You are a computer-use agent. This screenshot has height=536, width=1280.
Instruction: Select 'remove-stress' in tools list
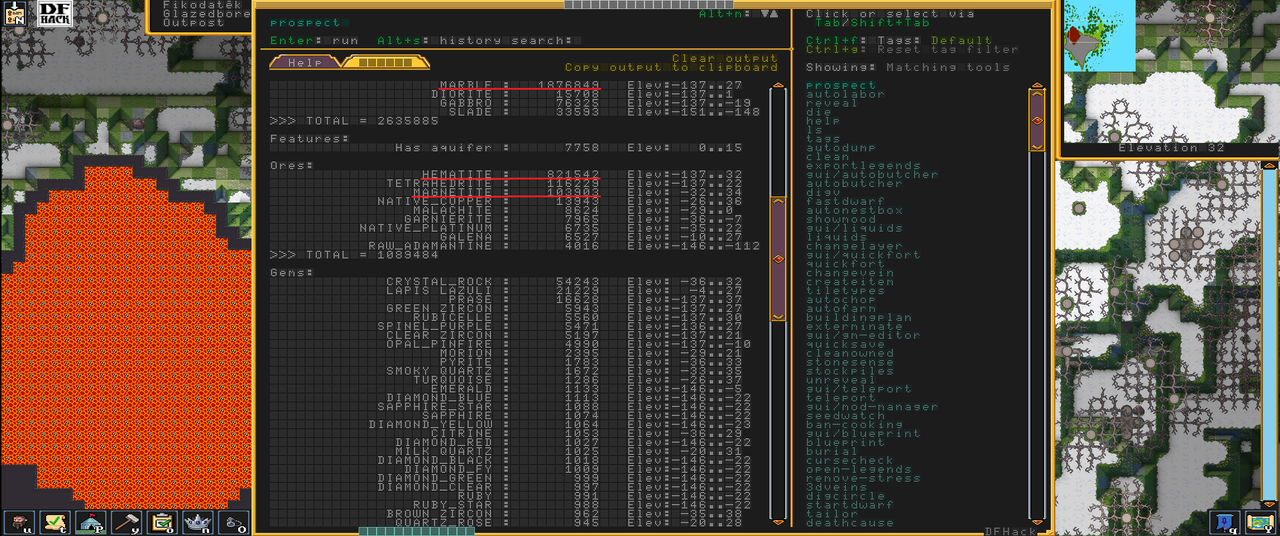tap(863, 480)
